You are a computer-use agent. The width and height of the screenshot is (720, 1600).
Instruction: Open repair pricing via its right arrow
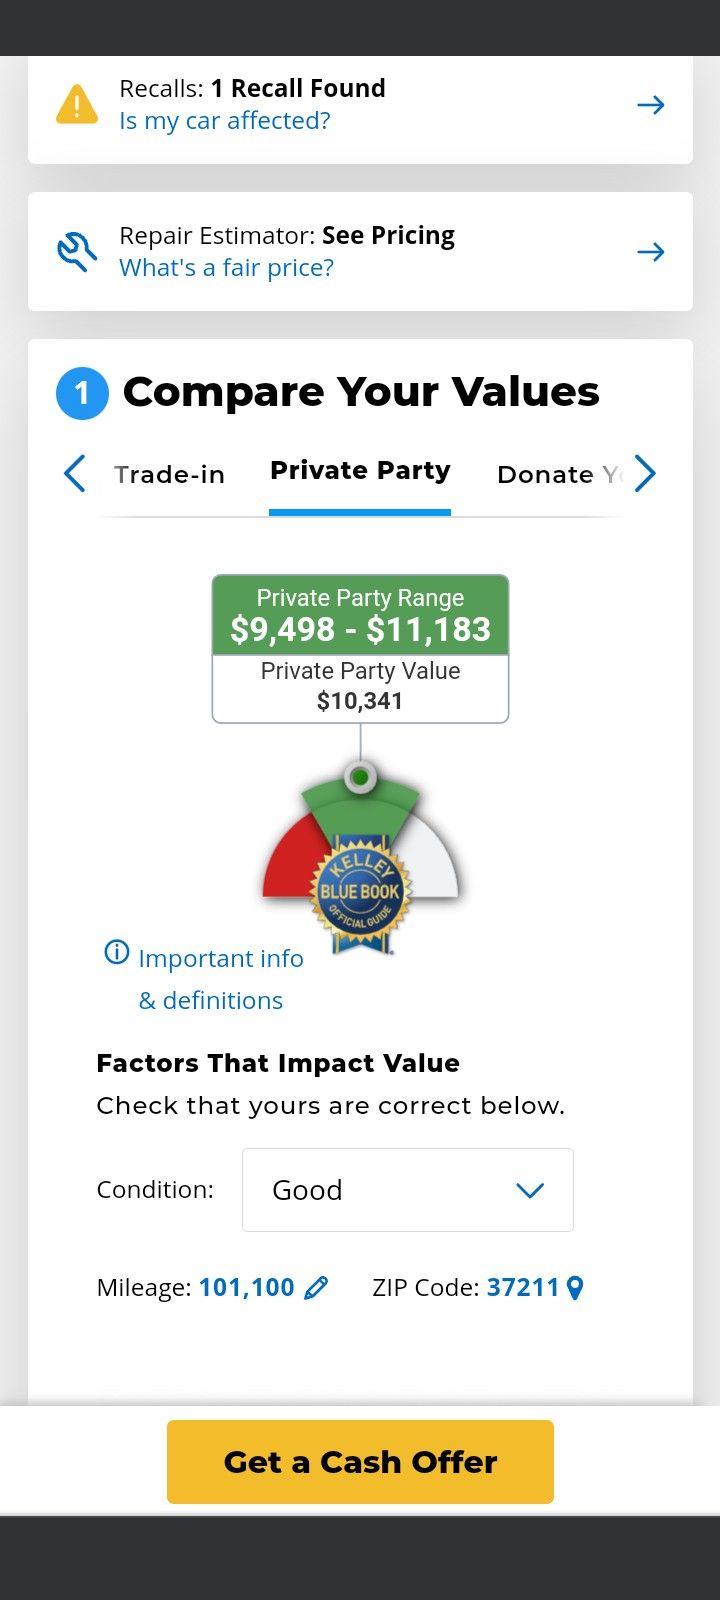pyautogui.click(x=651, y=252)
